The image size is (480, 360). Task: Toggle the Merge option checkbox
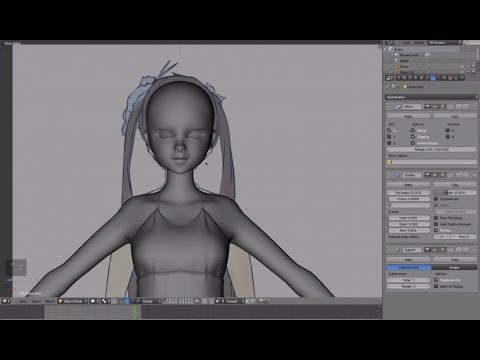click(413, 130)
